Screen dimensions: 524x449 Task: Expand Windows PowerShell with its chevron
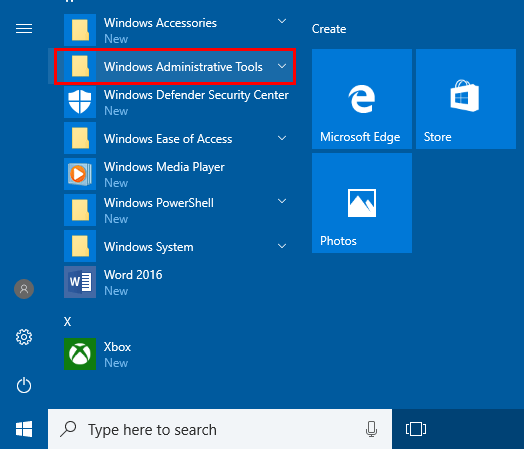click(282, 201)
